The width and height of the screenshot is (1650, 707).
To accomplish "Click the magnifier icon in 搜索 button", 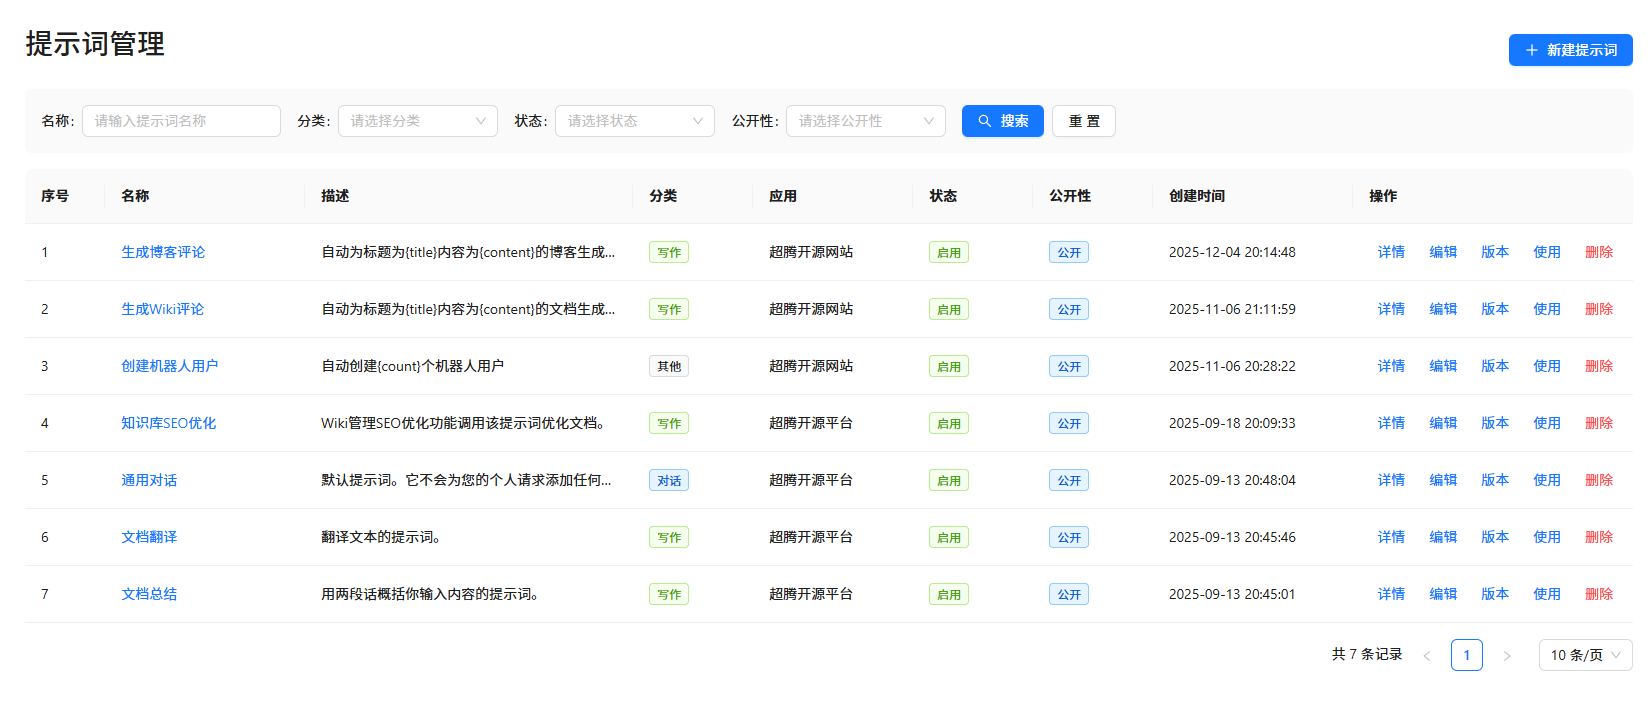I will 985,121.
